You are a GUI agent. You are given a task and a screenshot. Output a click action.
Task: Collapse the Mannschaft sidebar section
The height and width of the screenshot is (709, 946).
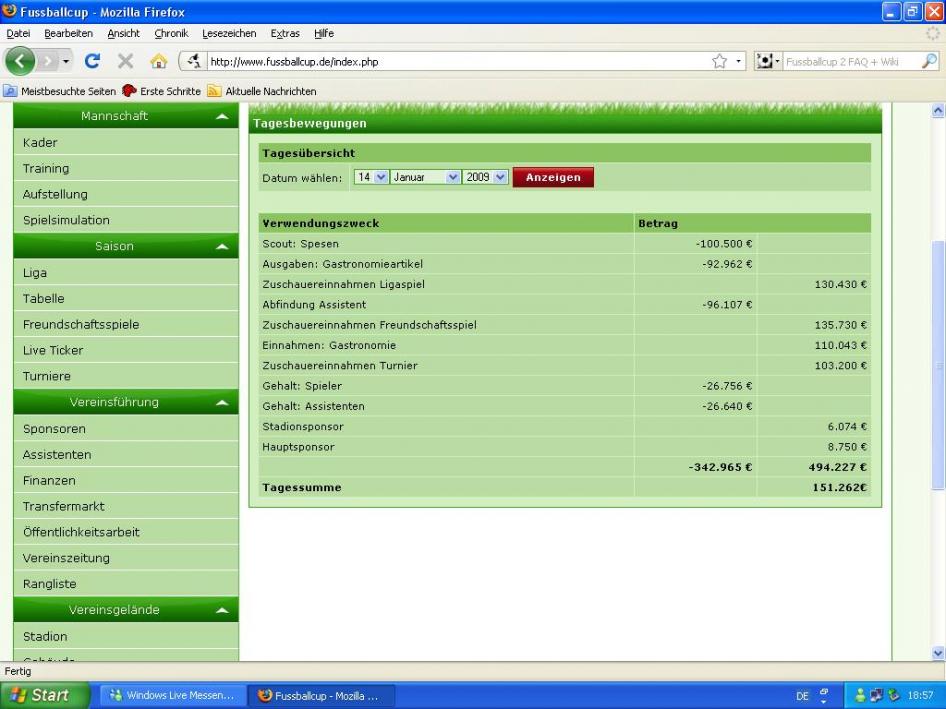click(x=221, y=117)
